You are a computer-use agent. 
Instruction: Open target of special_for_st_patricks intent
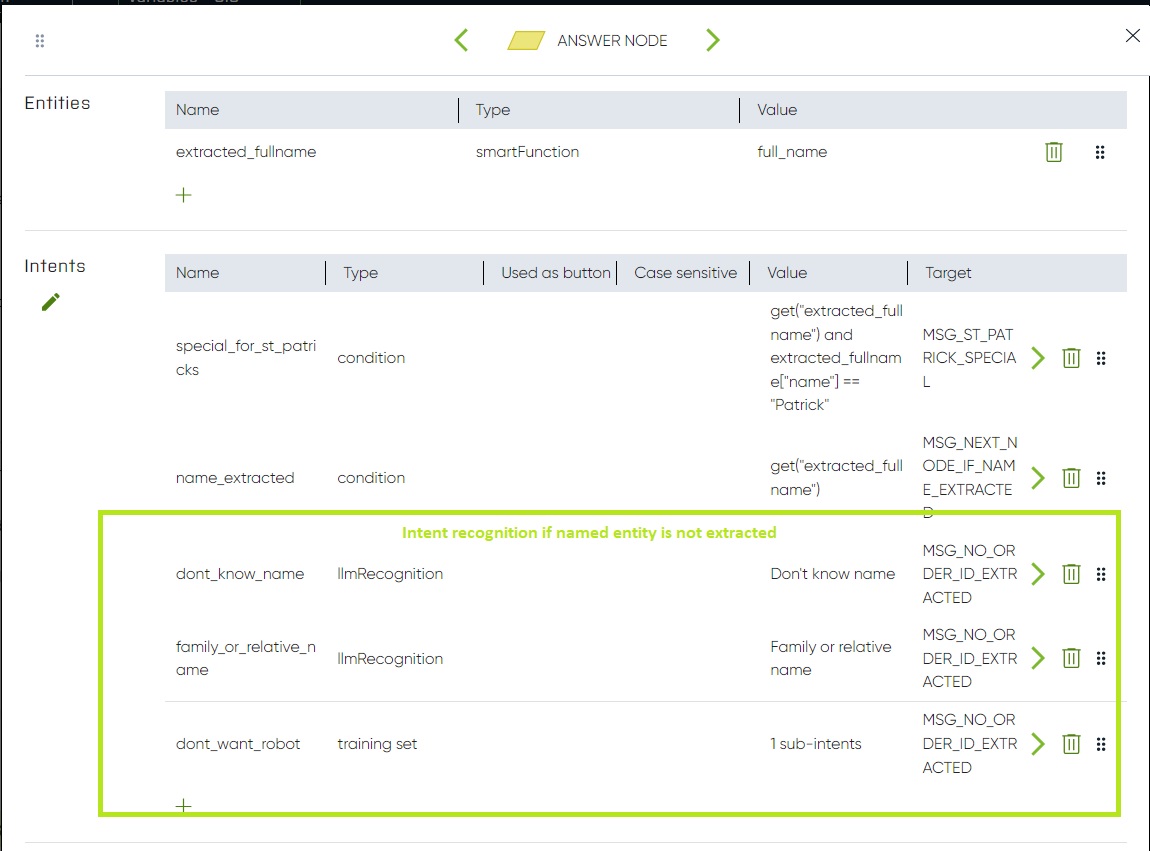tap(1038, 358)
